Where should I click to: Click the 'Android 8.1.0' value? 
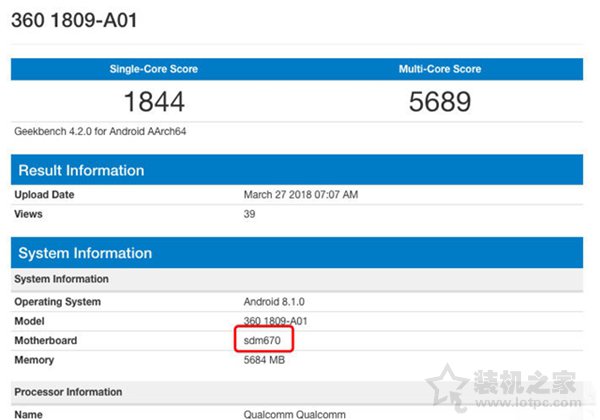pos(274,302)
